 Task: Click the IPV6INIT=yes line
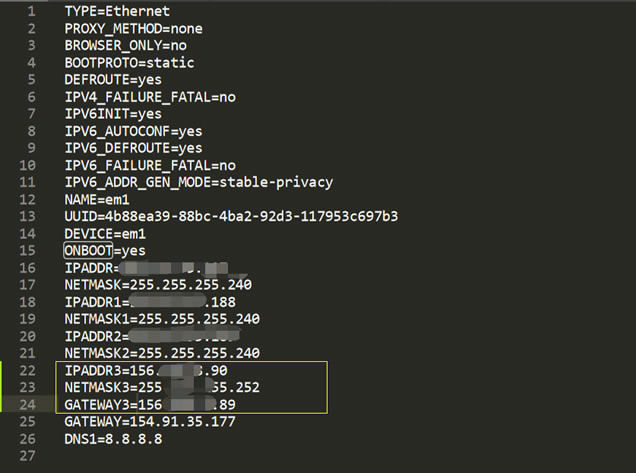113,114
